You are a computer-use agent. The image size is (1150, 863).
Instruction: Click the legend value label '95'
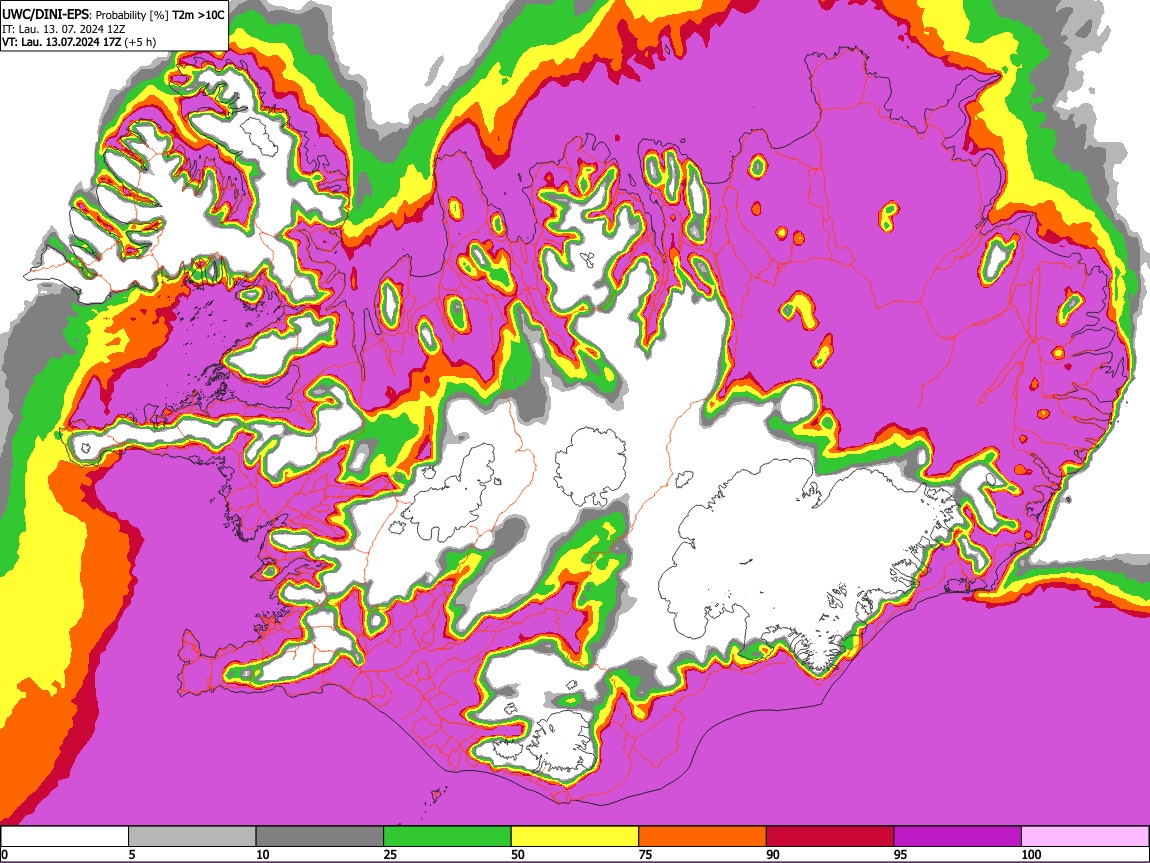[x=901, y=854]
